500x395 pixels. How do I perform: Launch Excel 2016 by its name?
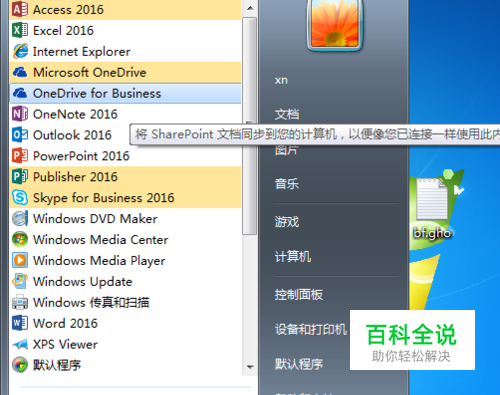(x=63, y=31)
